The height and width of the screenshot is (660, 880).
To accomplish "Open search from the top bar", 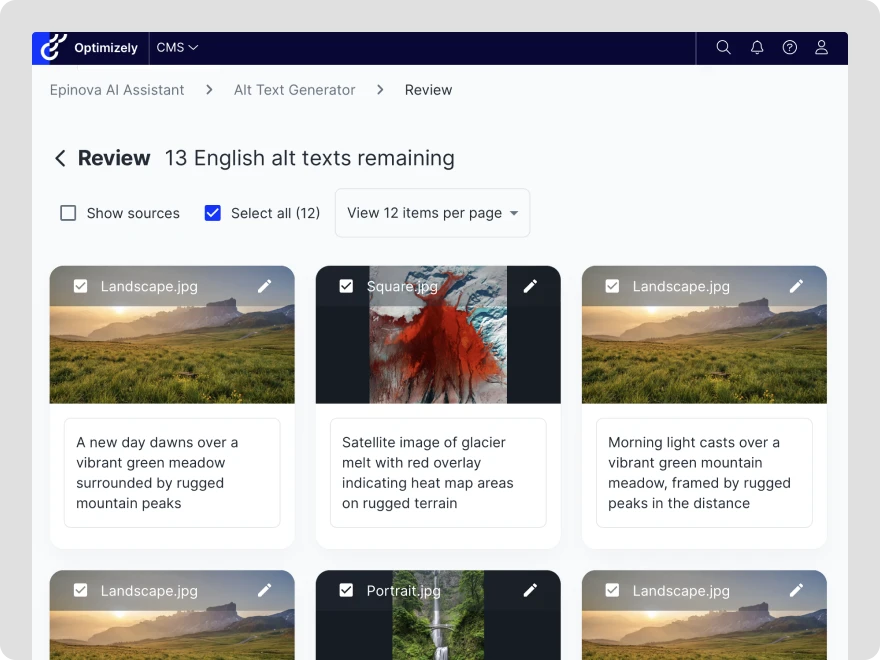I will 724,48.
